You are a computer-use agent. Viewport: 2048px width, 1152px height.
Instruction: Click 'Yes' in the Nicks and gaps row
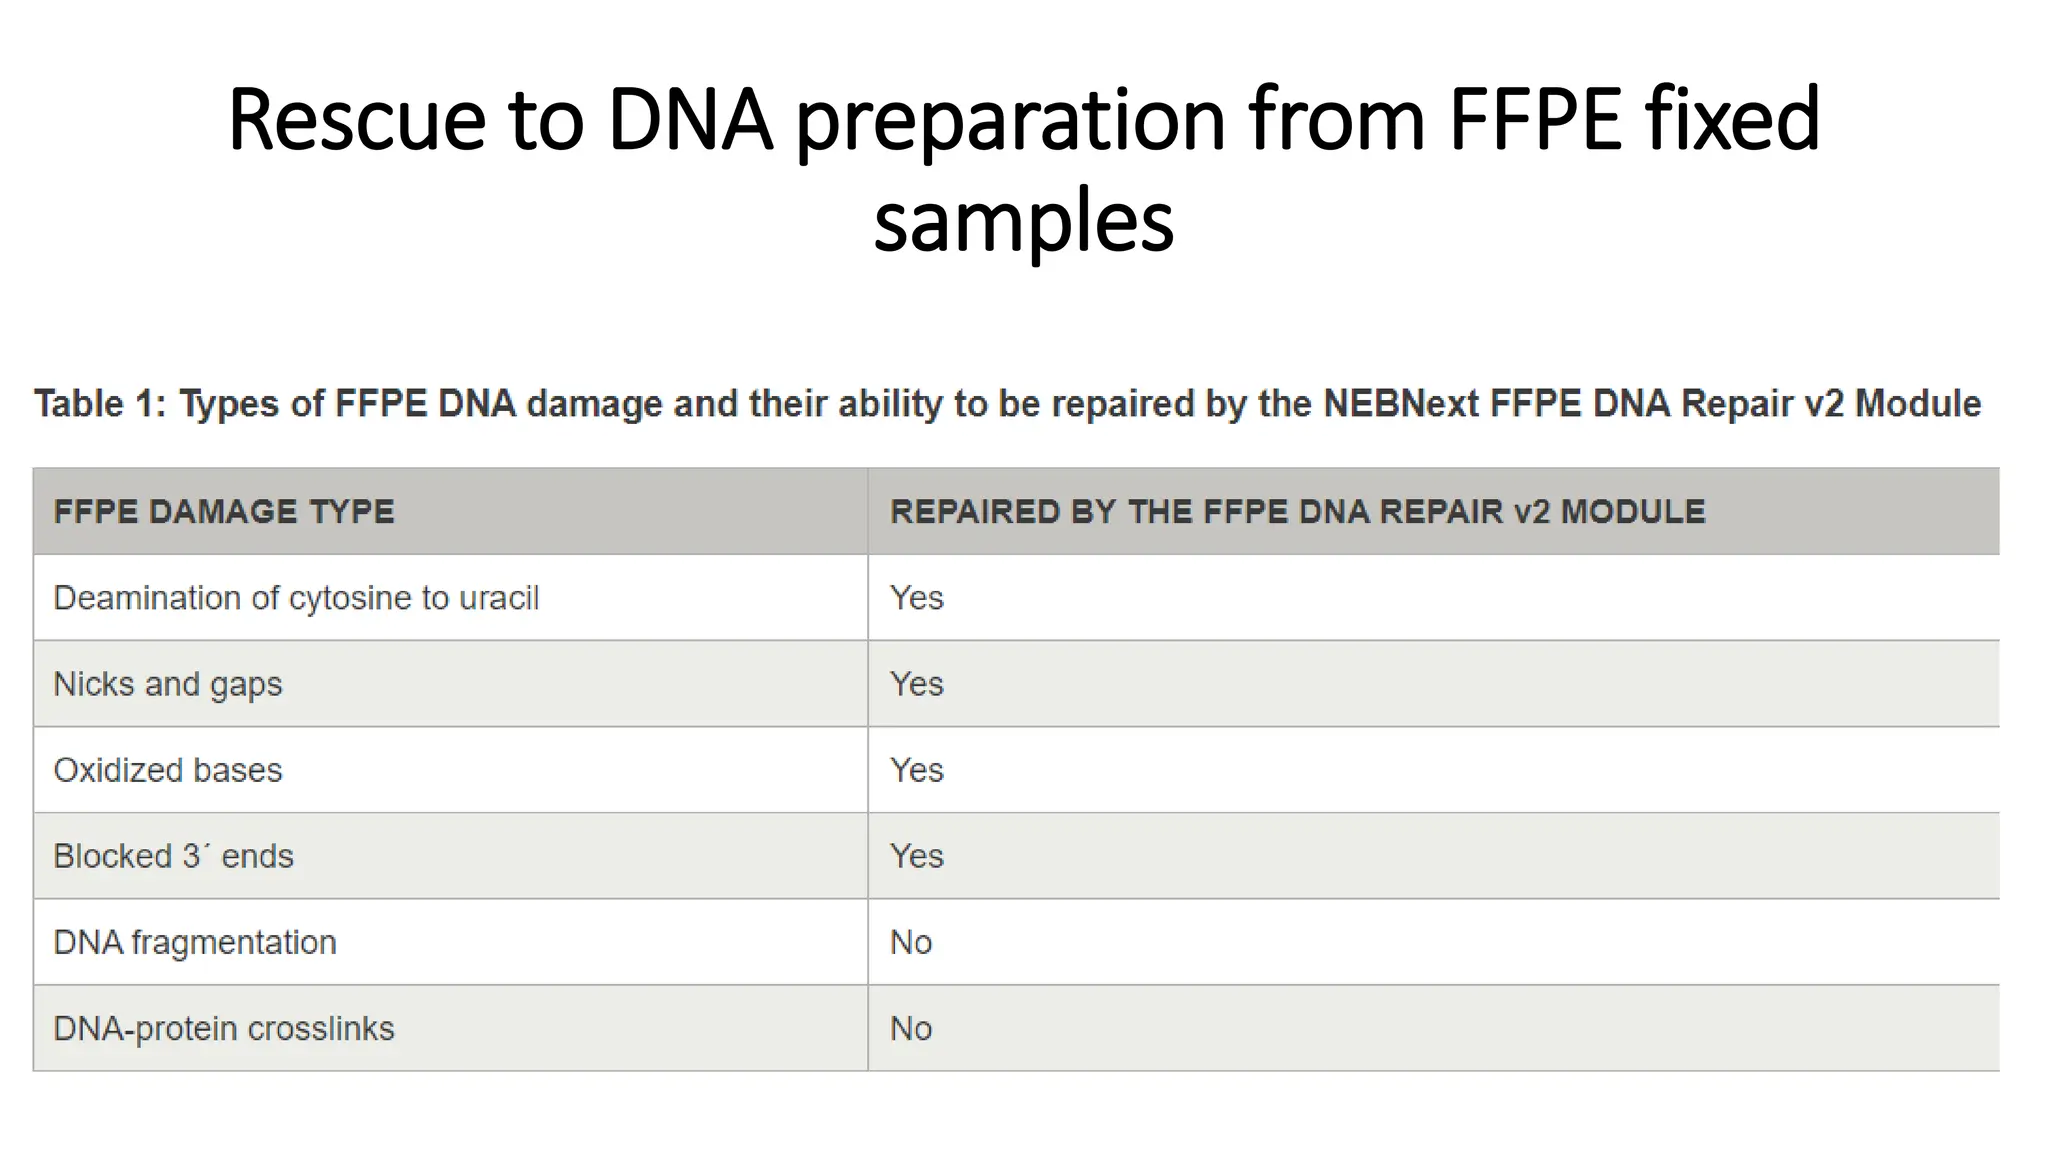[916, 684]
